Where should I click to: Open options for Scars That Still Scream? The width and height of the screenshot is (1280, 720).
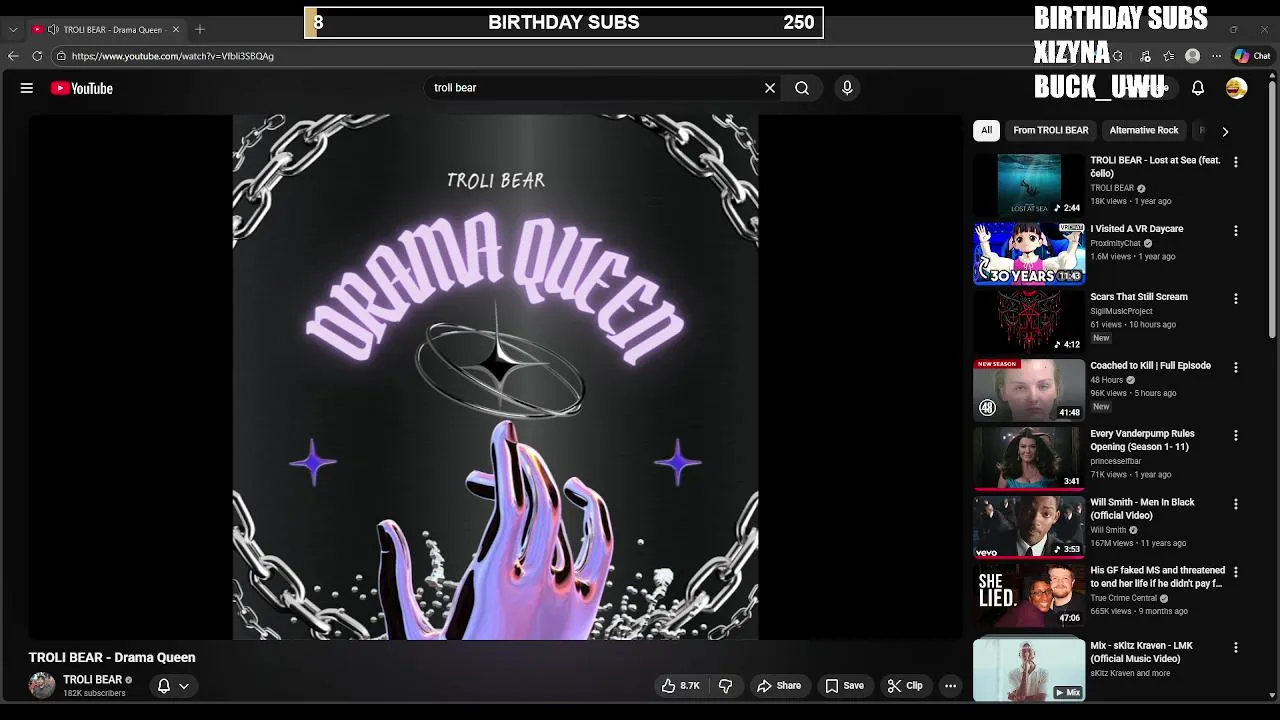(x=1236, y=299)
